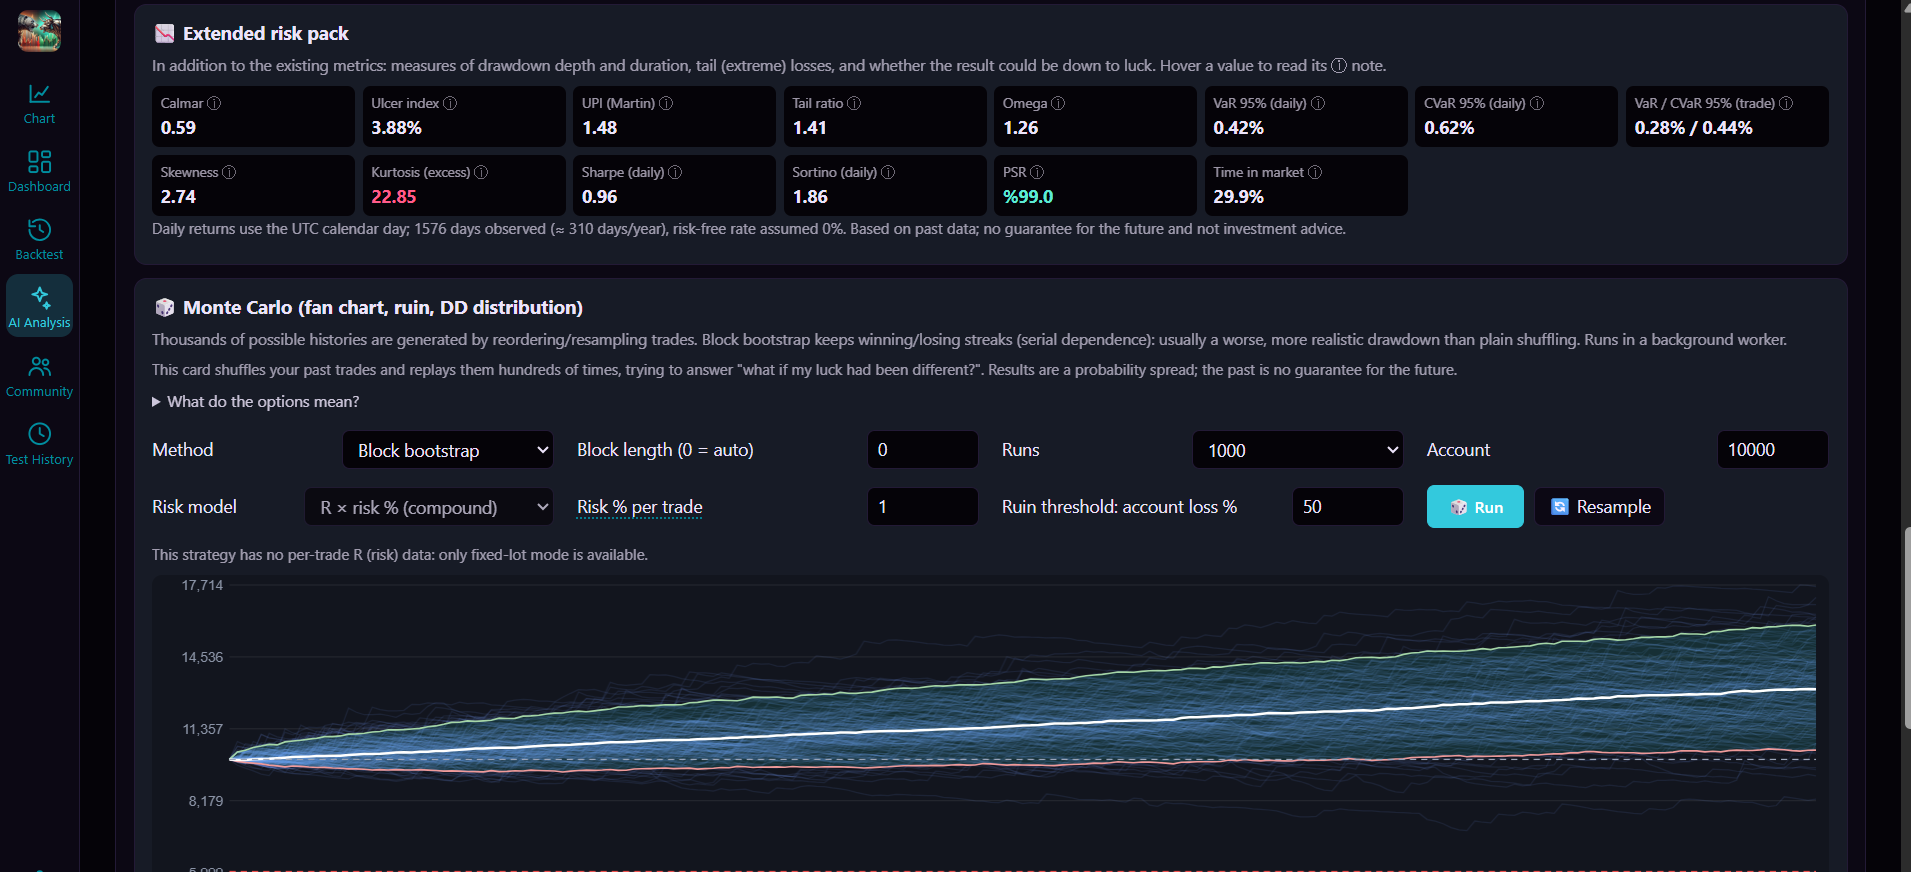Click the Extended risk pack heading
Screen dimensions: 1911x872
coord(265,33)
